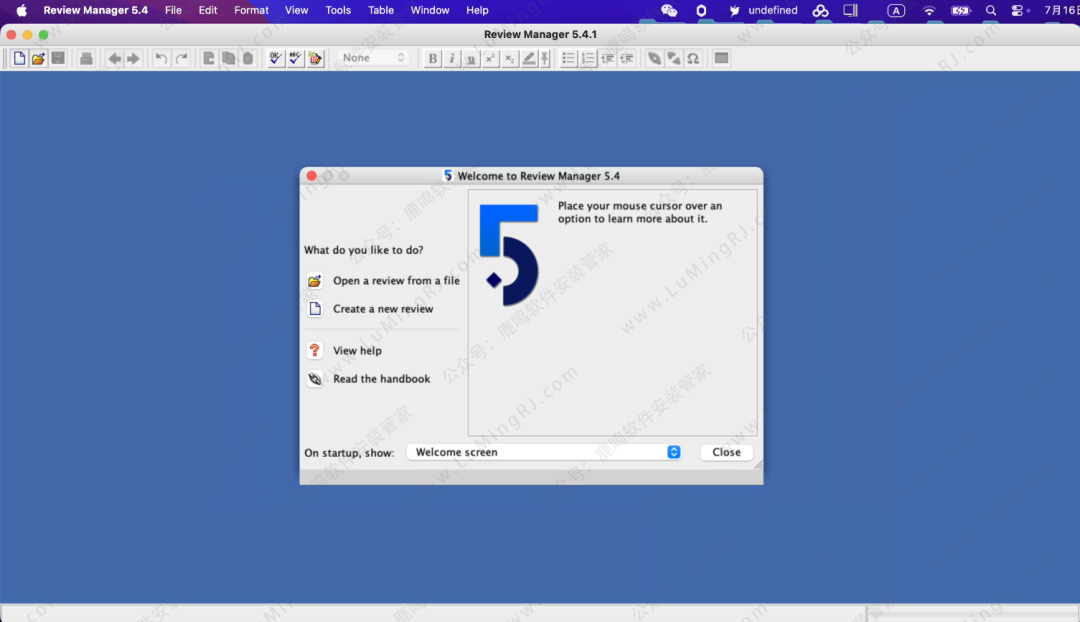The image size is (1080, 622).
Task: Click 'Create a new review' option
Action: coord(383,309)
